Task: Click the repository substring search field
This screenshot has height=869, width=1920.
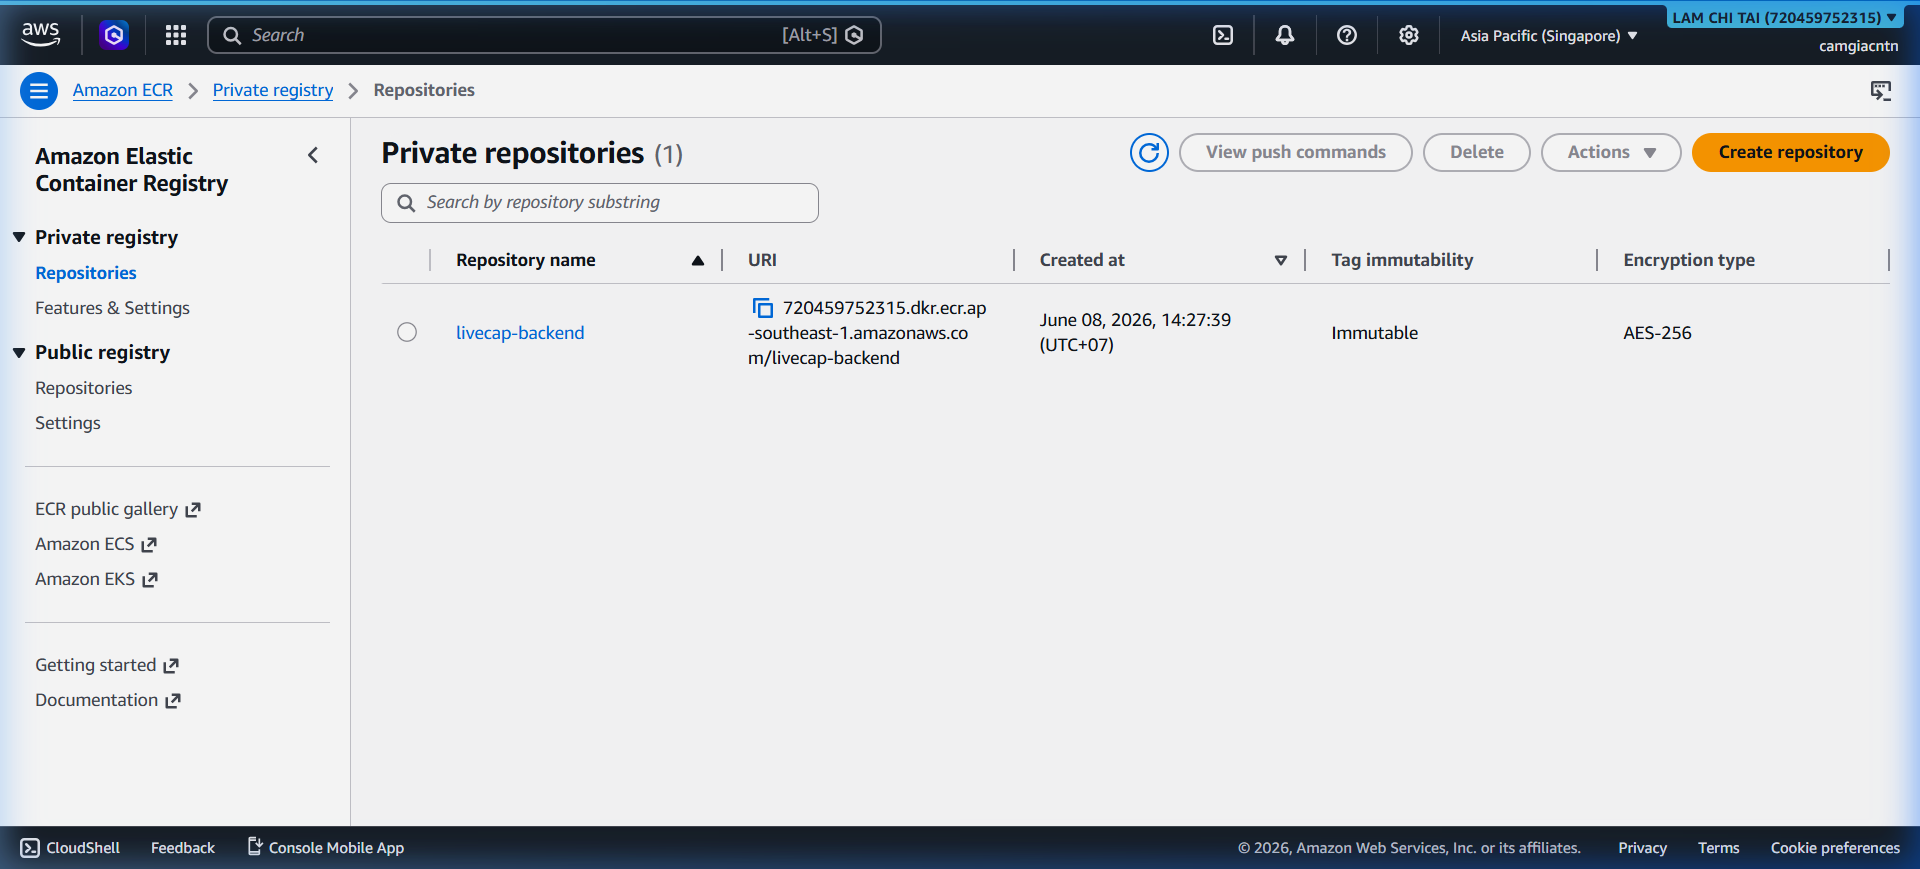Action: tap(600, 203)
